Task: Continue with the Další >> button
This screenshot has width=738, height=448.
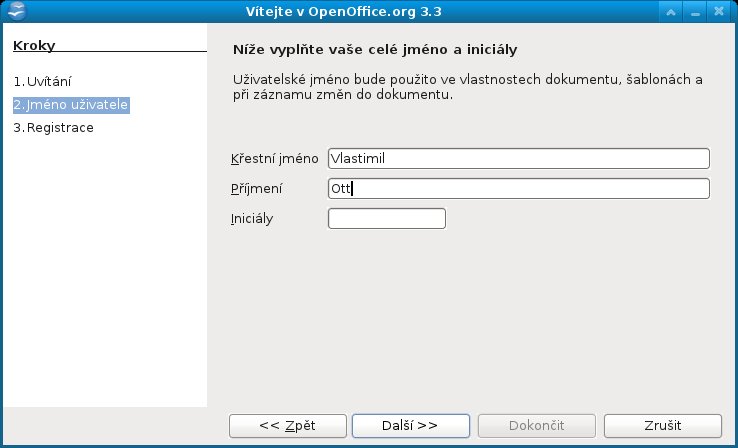Action: 411,426
